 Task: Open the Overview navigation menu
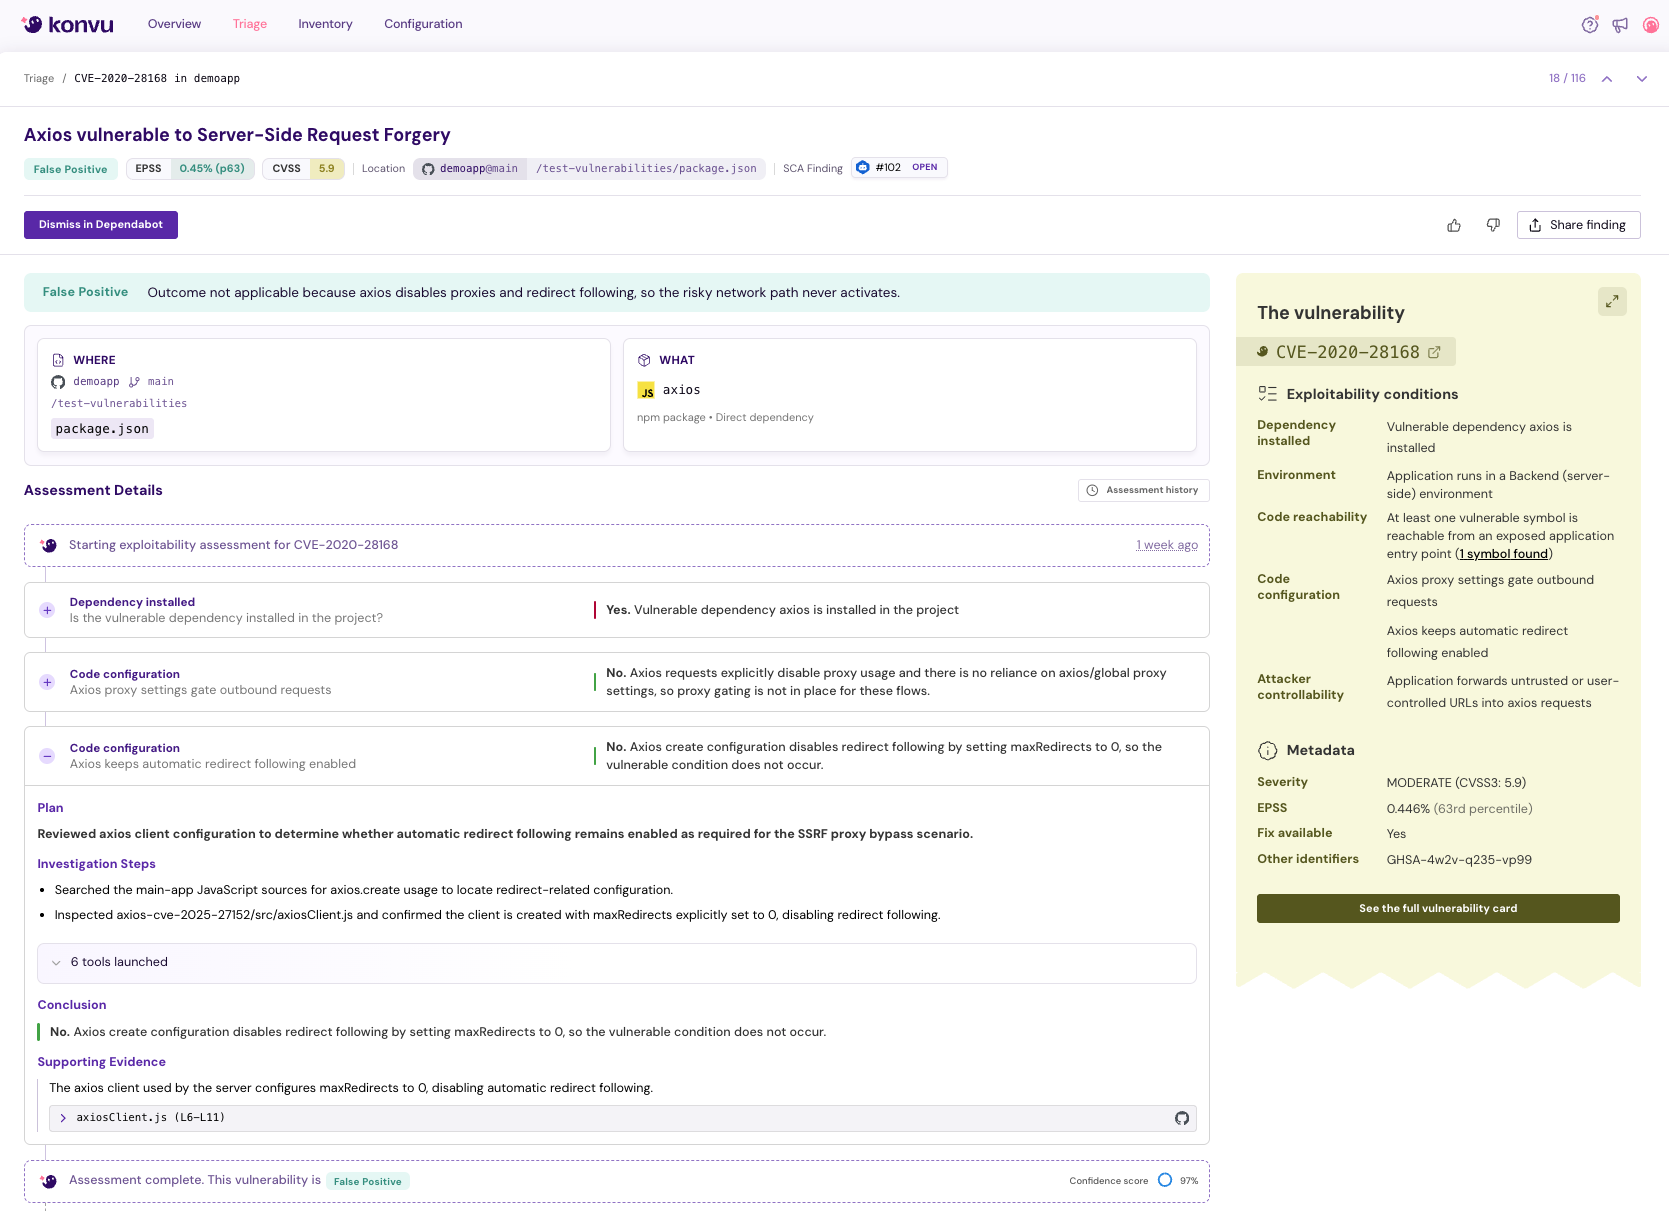pyautogui.click(x=174, y=23)
